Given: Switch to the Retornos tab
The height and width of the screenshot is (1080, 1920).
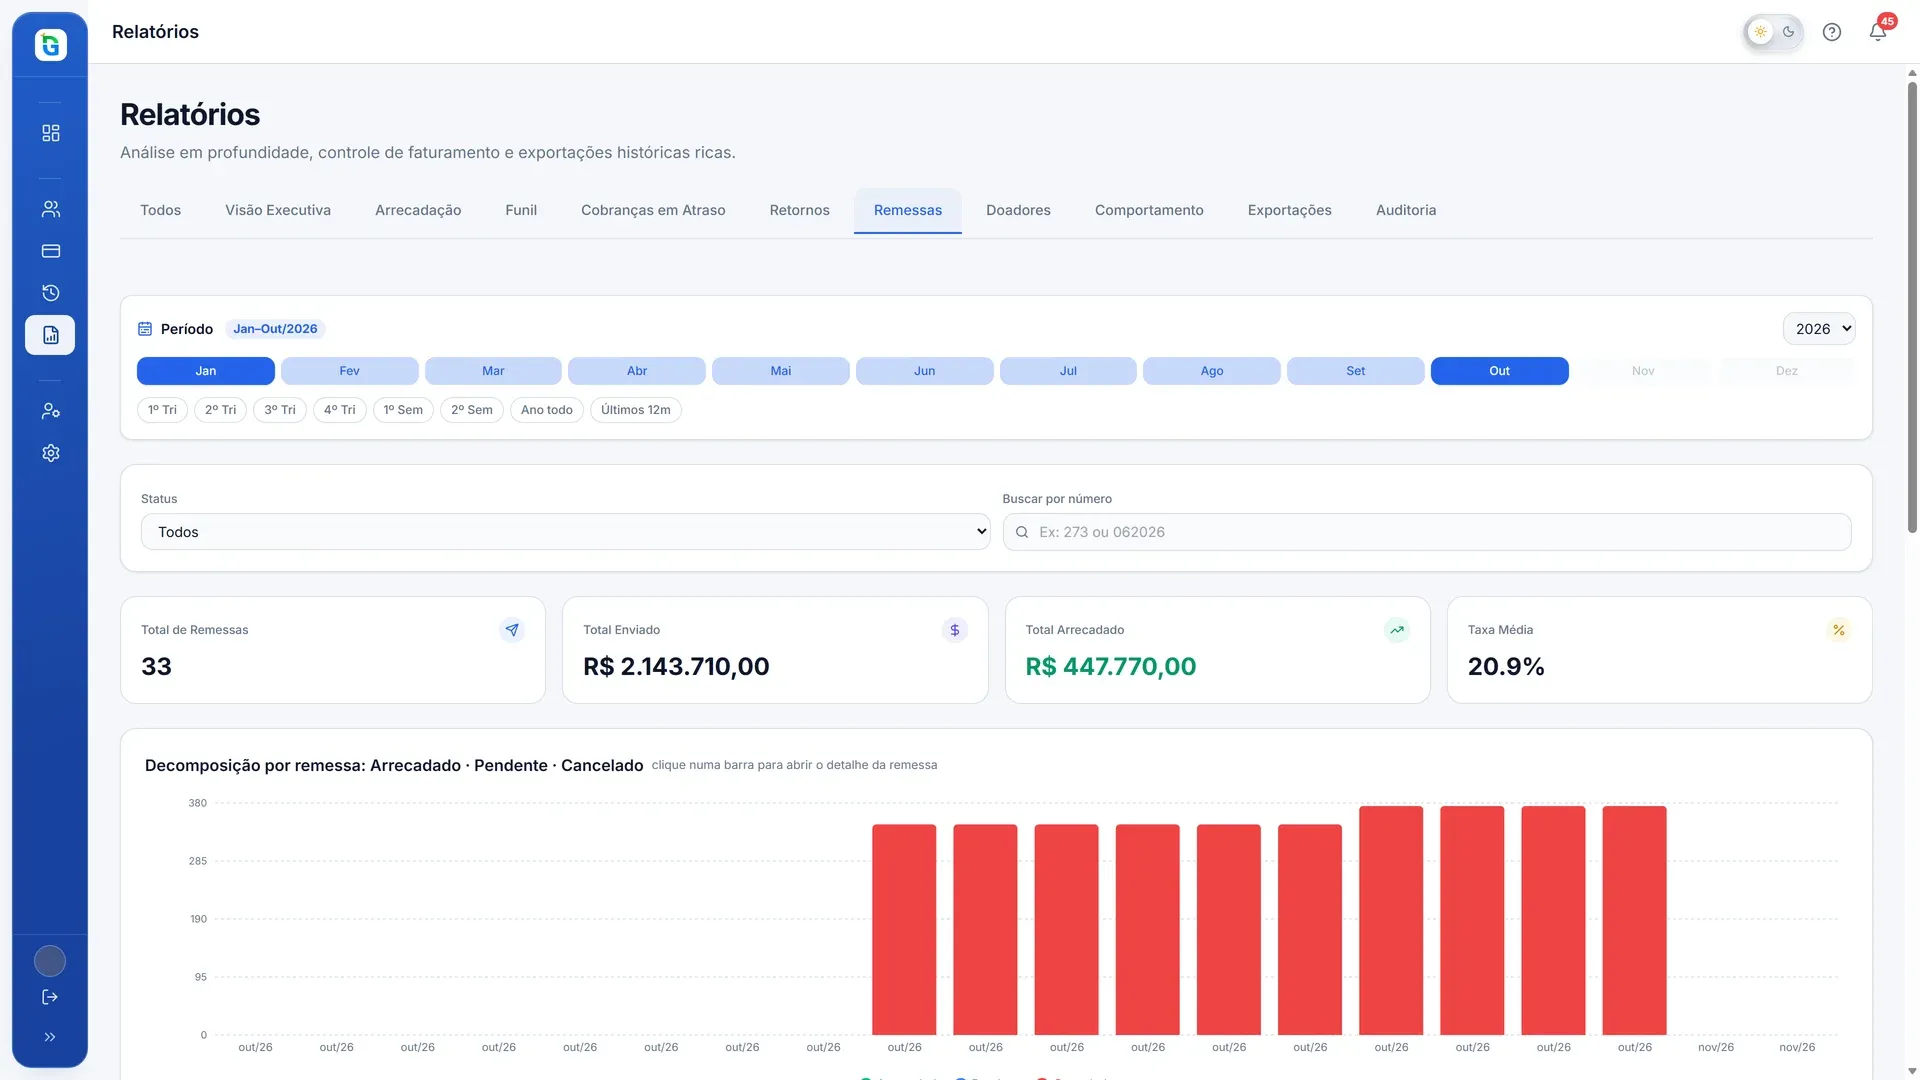Looking at the screenshot, I should (800, 210).
